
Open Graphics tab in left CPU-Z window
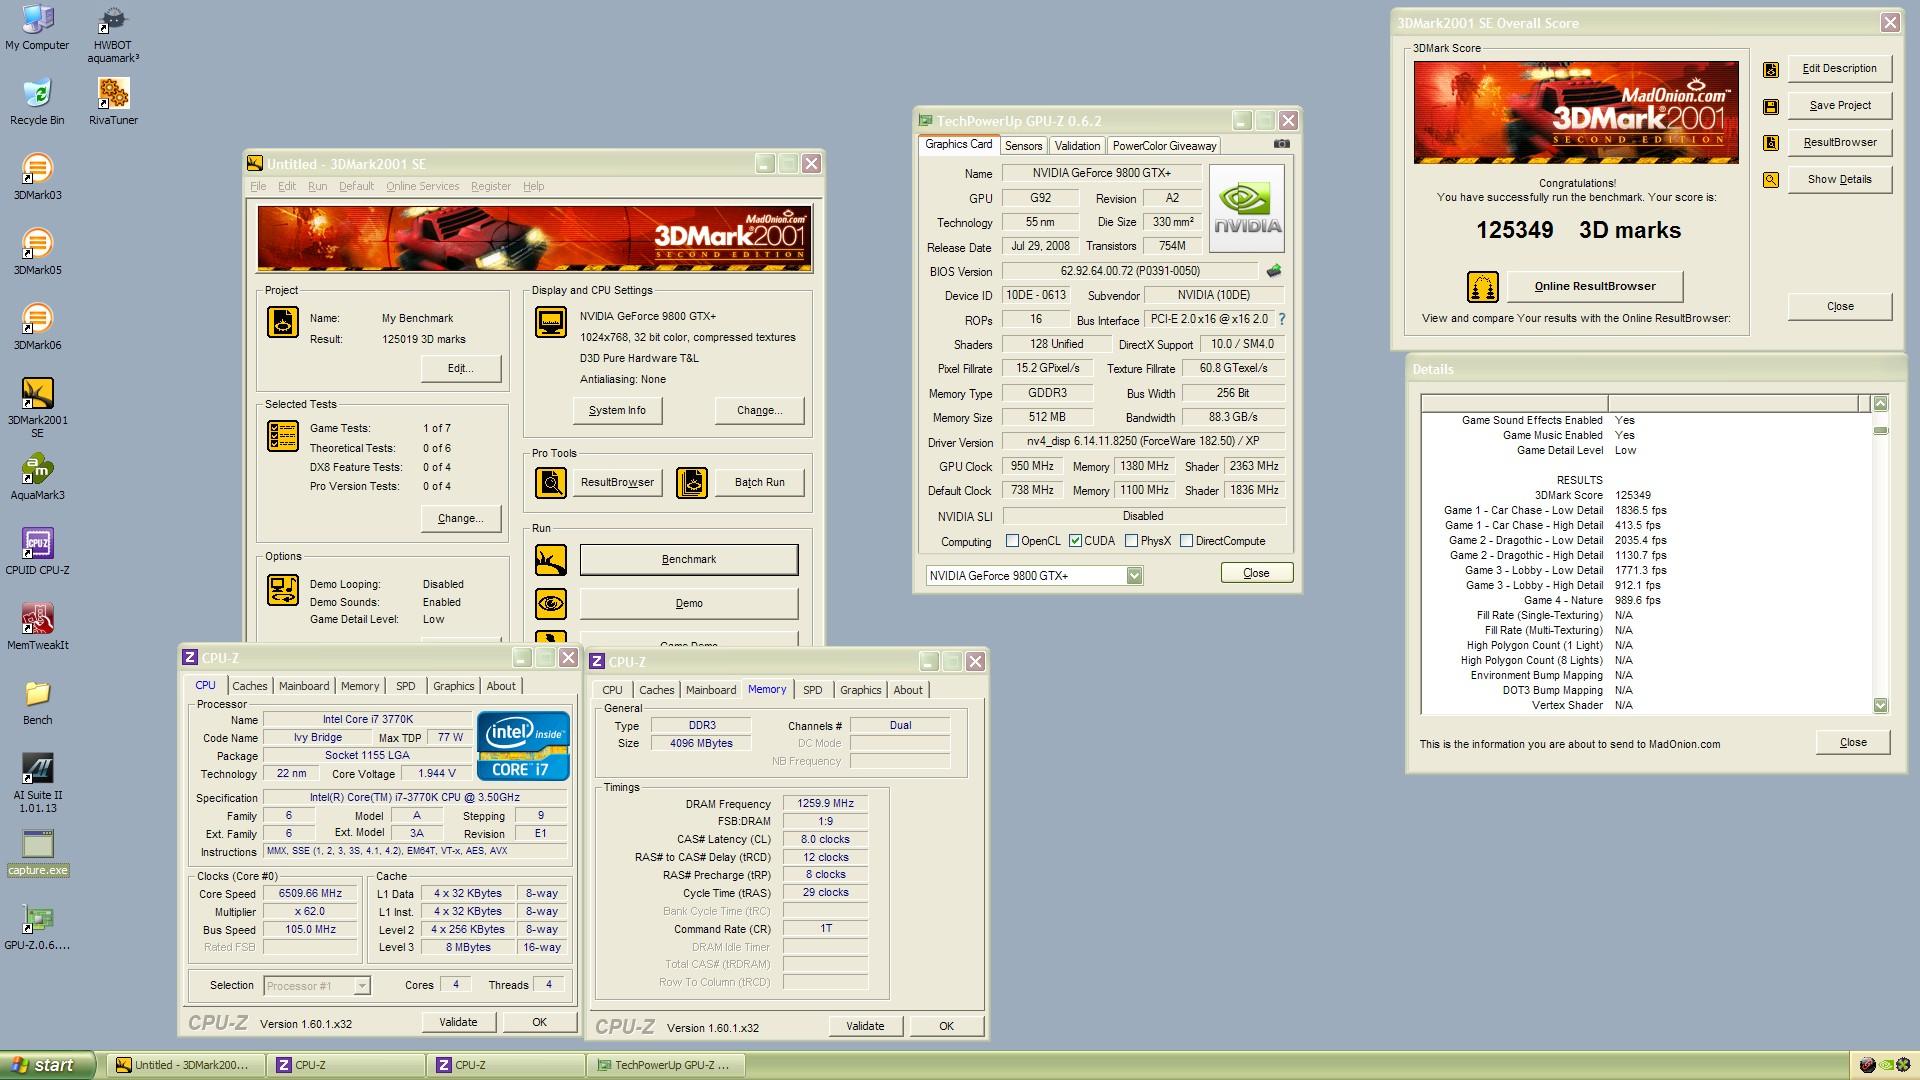pyautogui.click(x=453, y=686)
